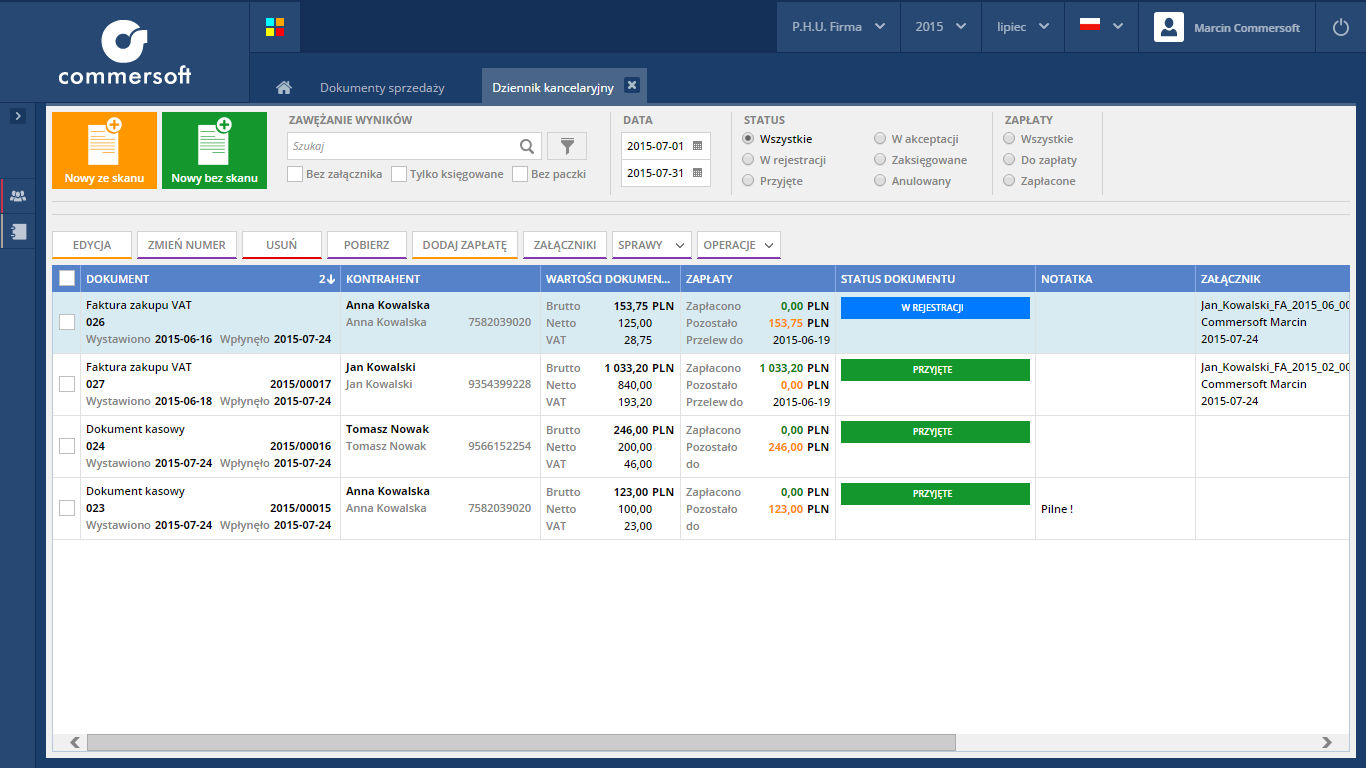Close the Dziennik kancelaryjny tab
The width and height of the screenshot is (1366, 768).
[x=631, y=85]
